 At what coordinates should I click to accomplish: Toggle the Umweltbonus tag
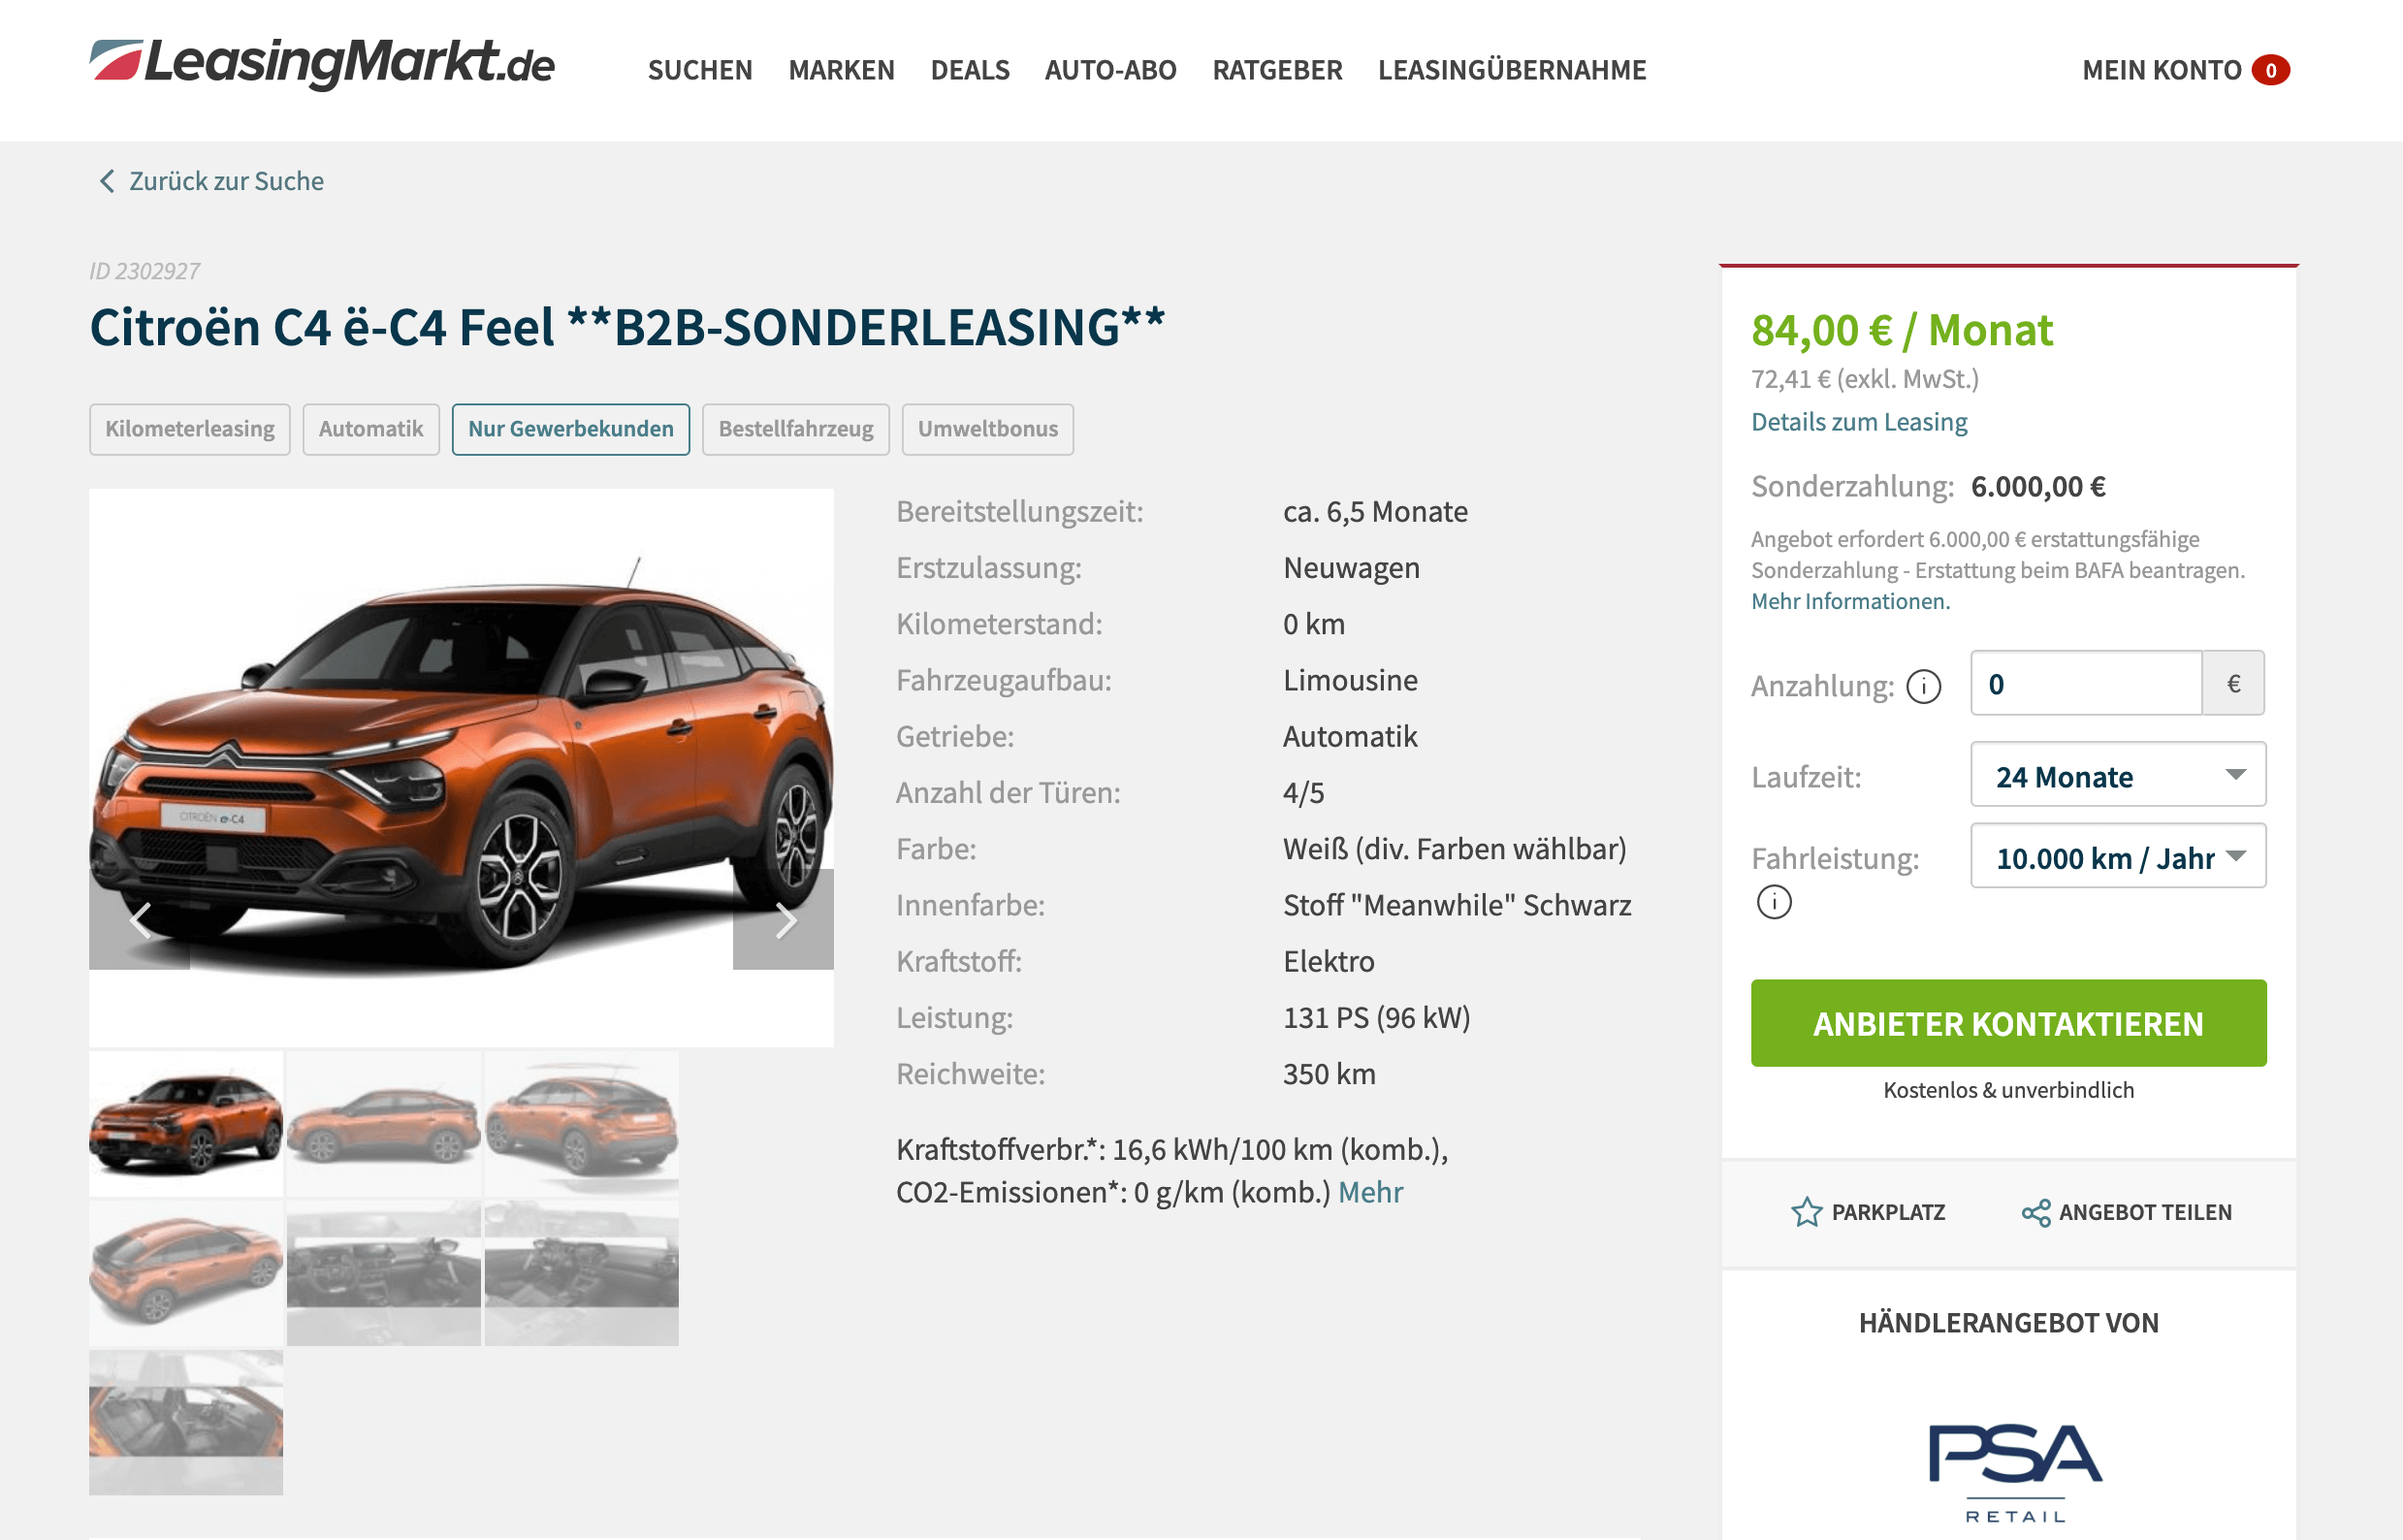[x=988, y=429]
